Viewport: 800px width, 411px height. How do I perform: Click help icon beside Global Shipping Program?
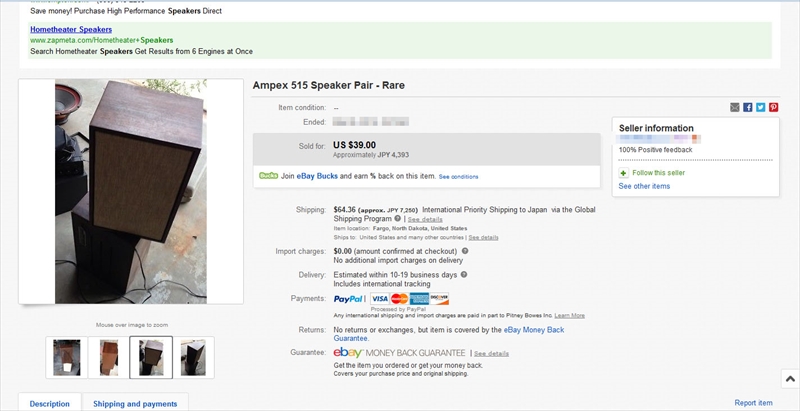[x=397, y=219]
